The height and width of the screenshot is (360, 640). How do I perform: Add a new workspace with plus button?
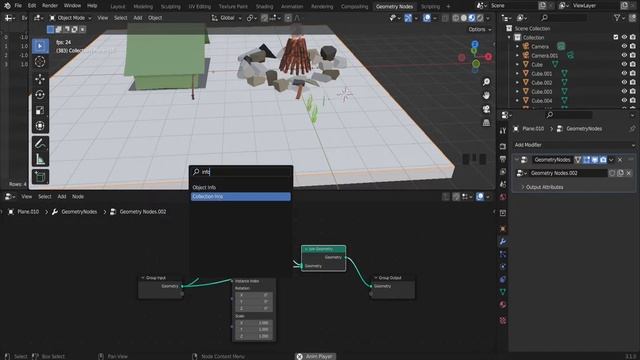click(x=448, y=7)
